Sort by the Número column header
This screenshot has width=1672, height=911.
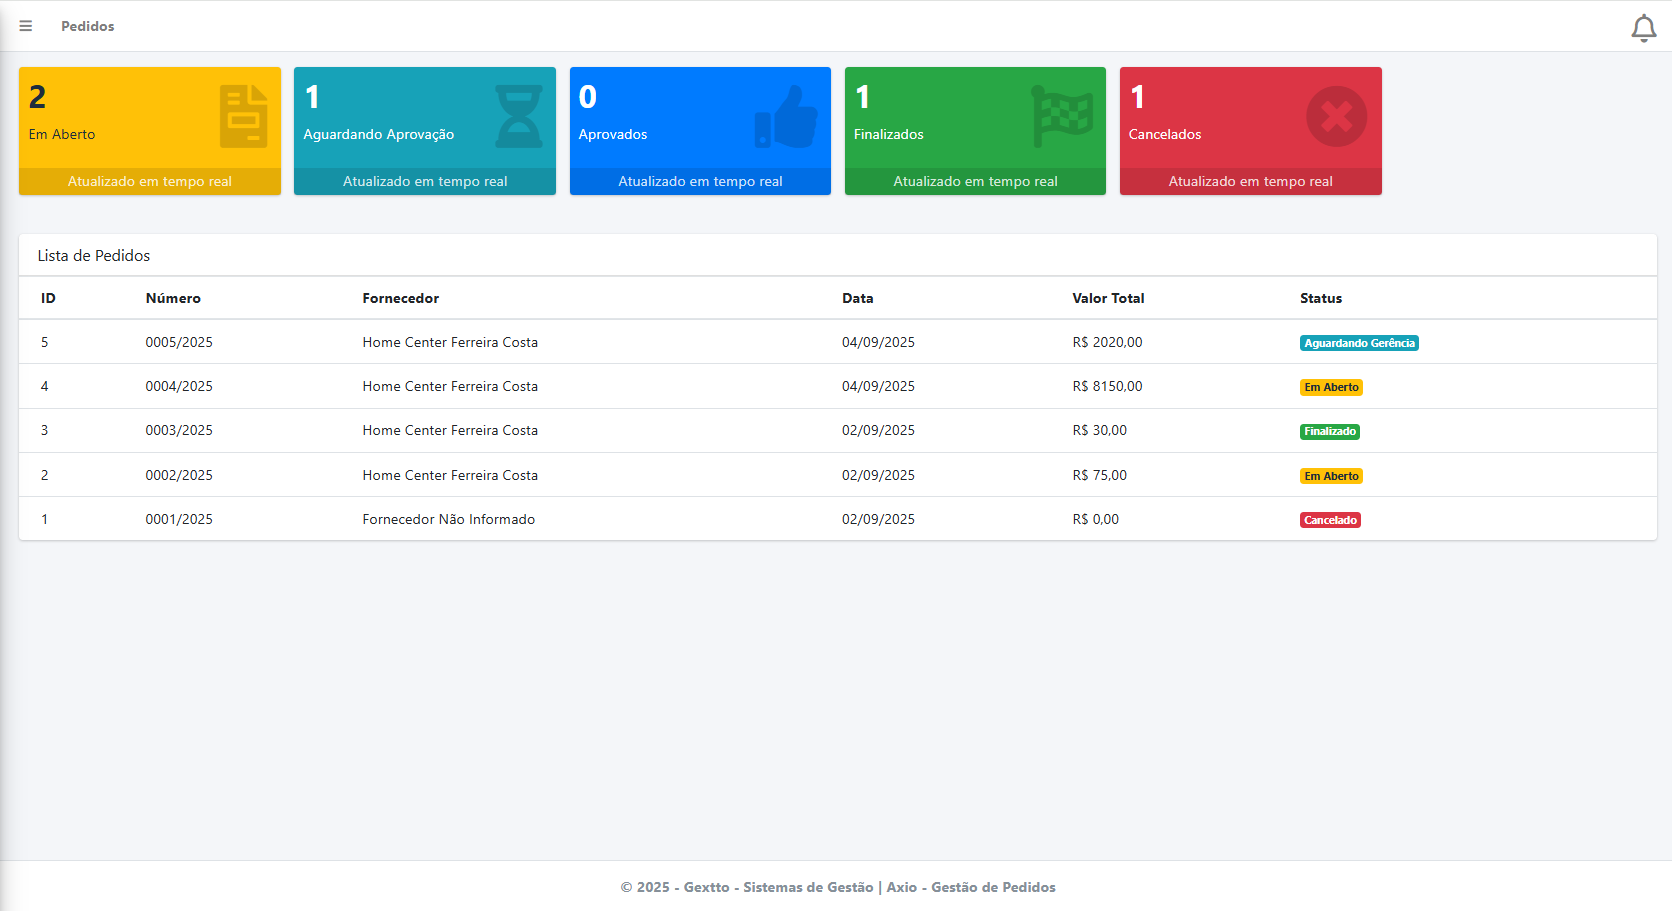pyautogui.click(x=173, y=298)
